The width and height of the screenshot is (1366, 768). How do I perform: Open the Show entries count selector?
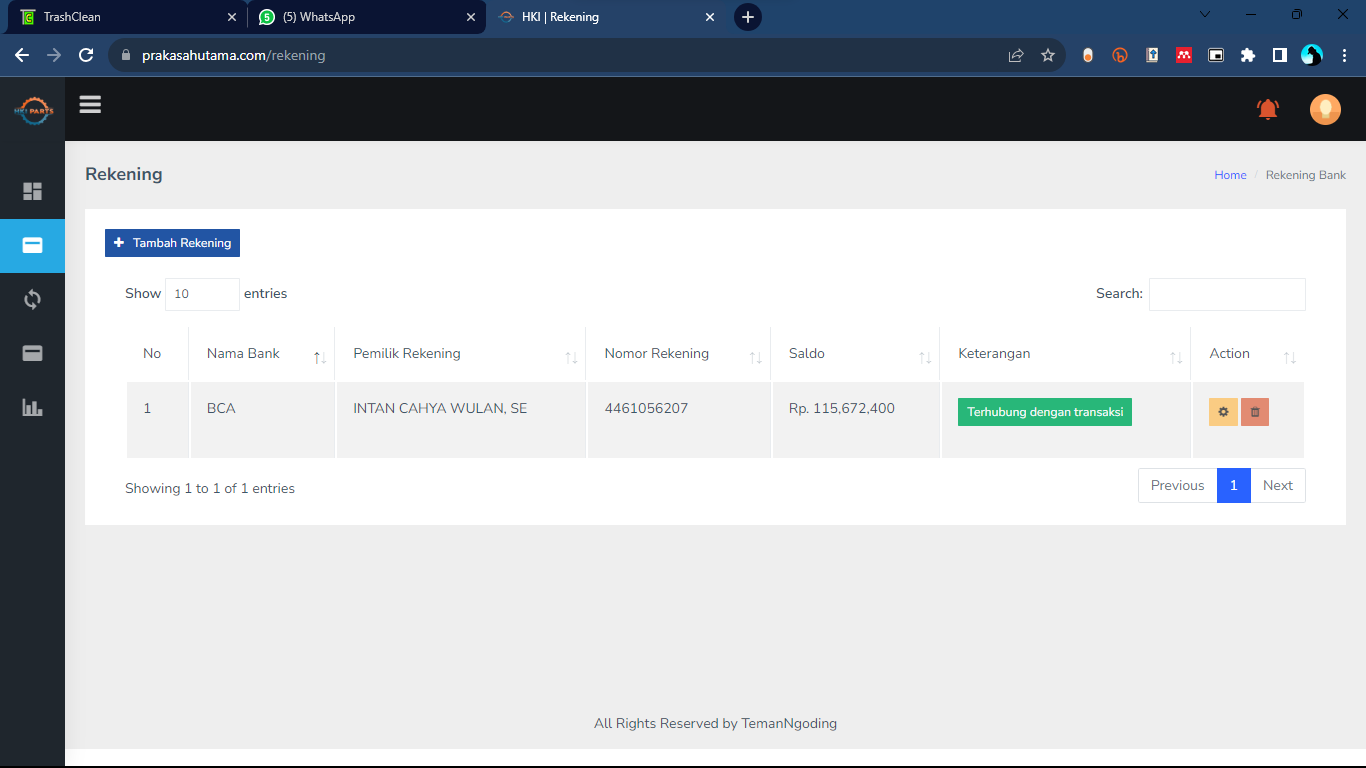(x=202, y=294)
